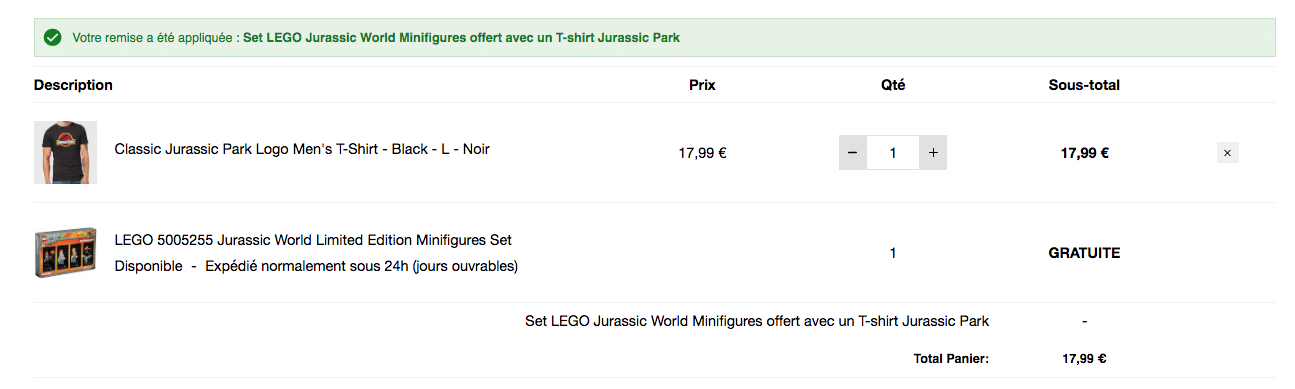Click the Total Panier label
Image resolution: width=1295 pixels, height=389 pixels.
pos(951,358)
